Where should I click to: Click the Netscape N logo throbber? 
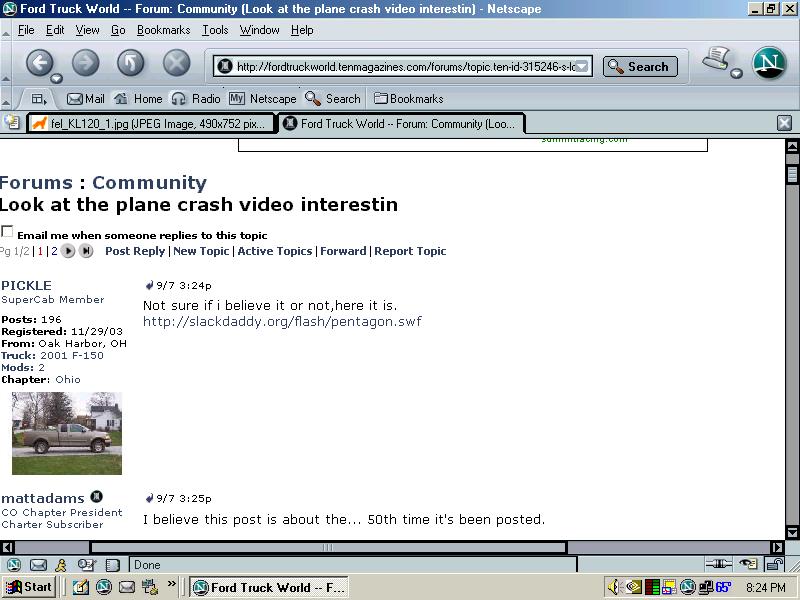pyautogui.click(x=769, y=63)
